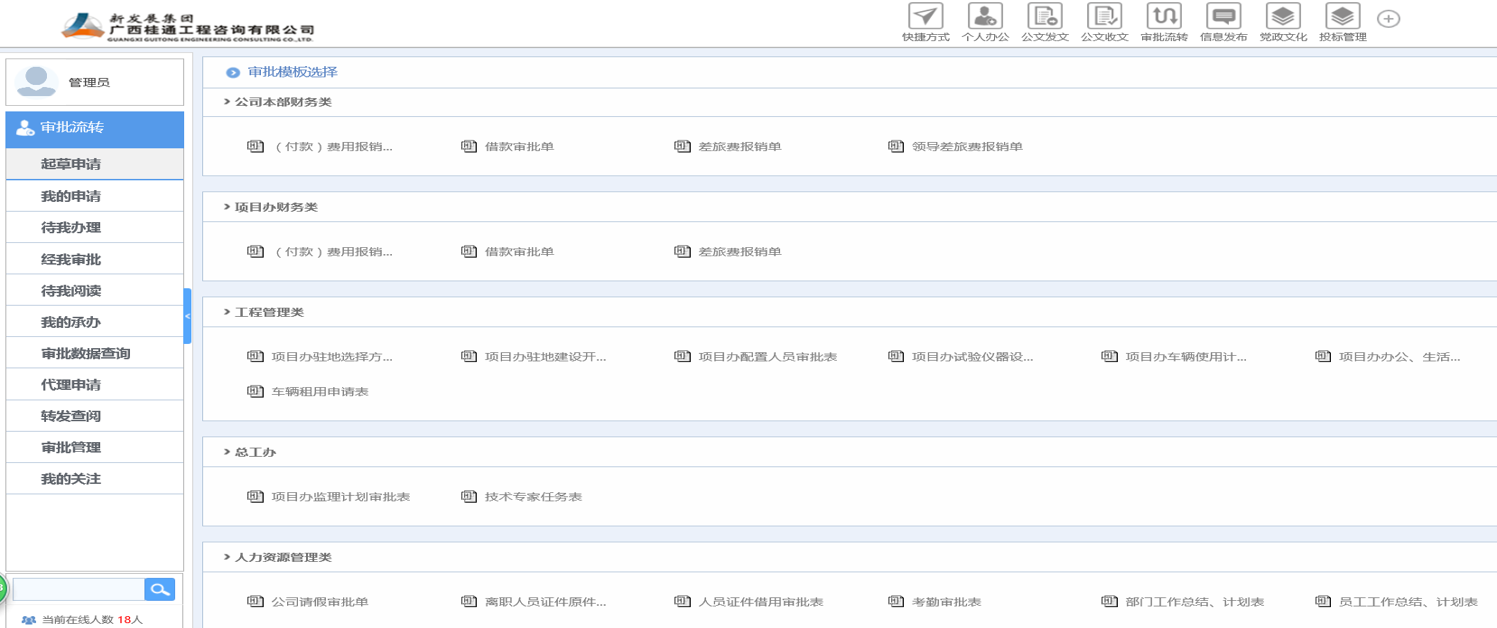
Task: Open the 公文收文 toolbar icon
Action: pos(1104,17)
